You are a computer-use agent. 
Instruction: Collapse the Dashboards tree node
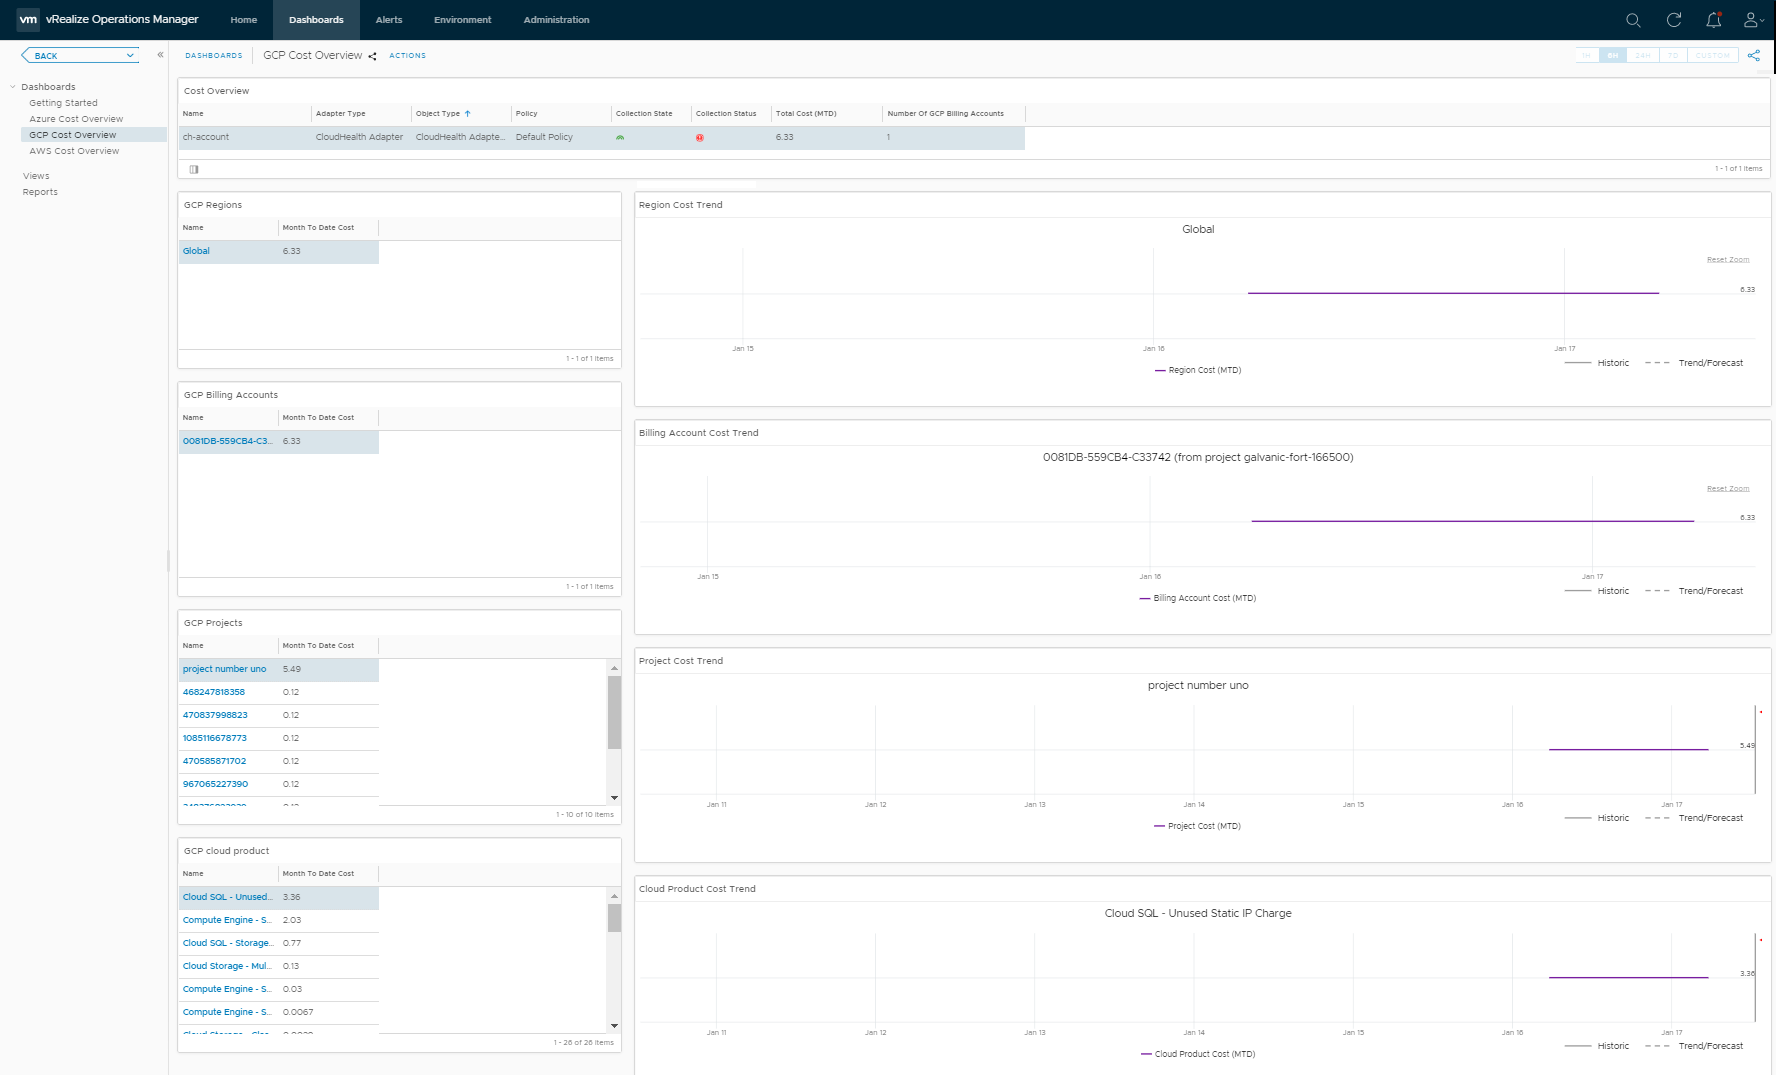pyautogui.click(x=13, y=87)
